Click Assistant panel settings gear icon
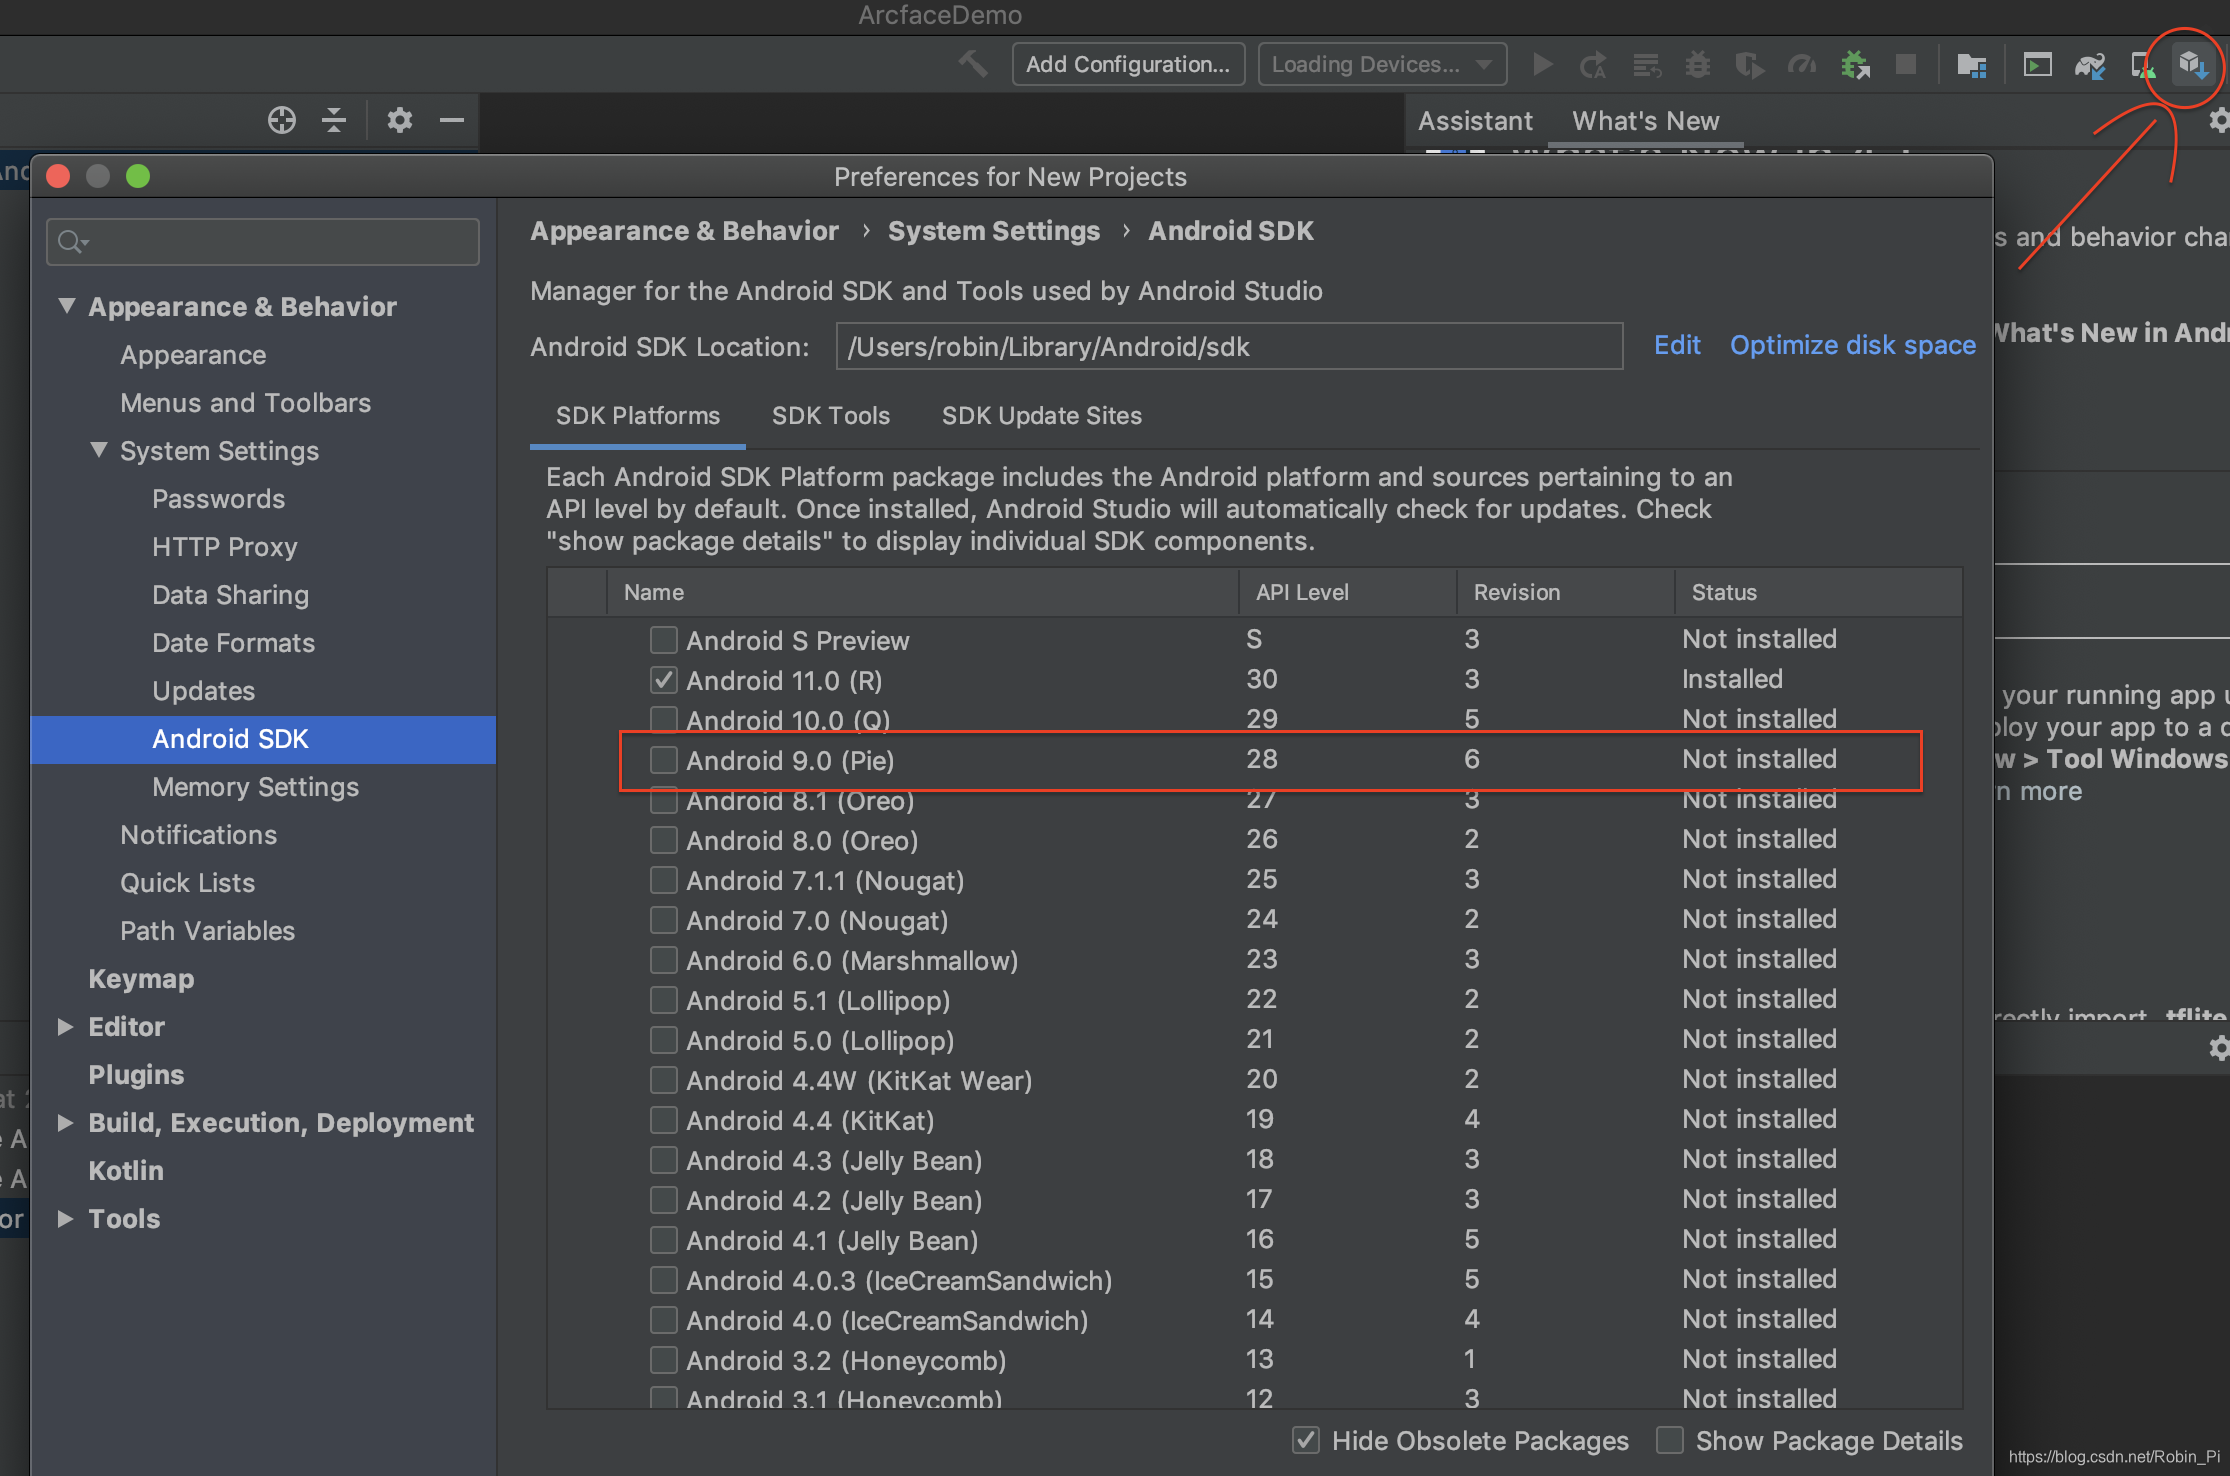Screen dimensions: 2230x1476 point(2218,121)
